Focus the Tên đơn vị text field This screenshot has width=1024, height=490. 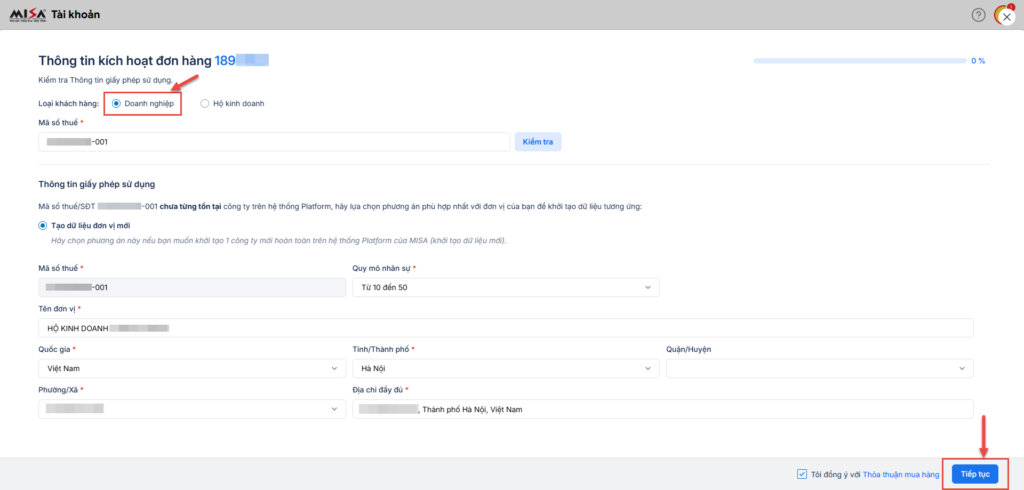506,328
